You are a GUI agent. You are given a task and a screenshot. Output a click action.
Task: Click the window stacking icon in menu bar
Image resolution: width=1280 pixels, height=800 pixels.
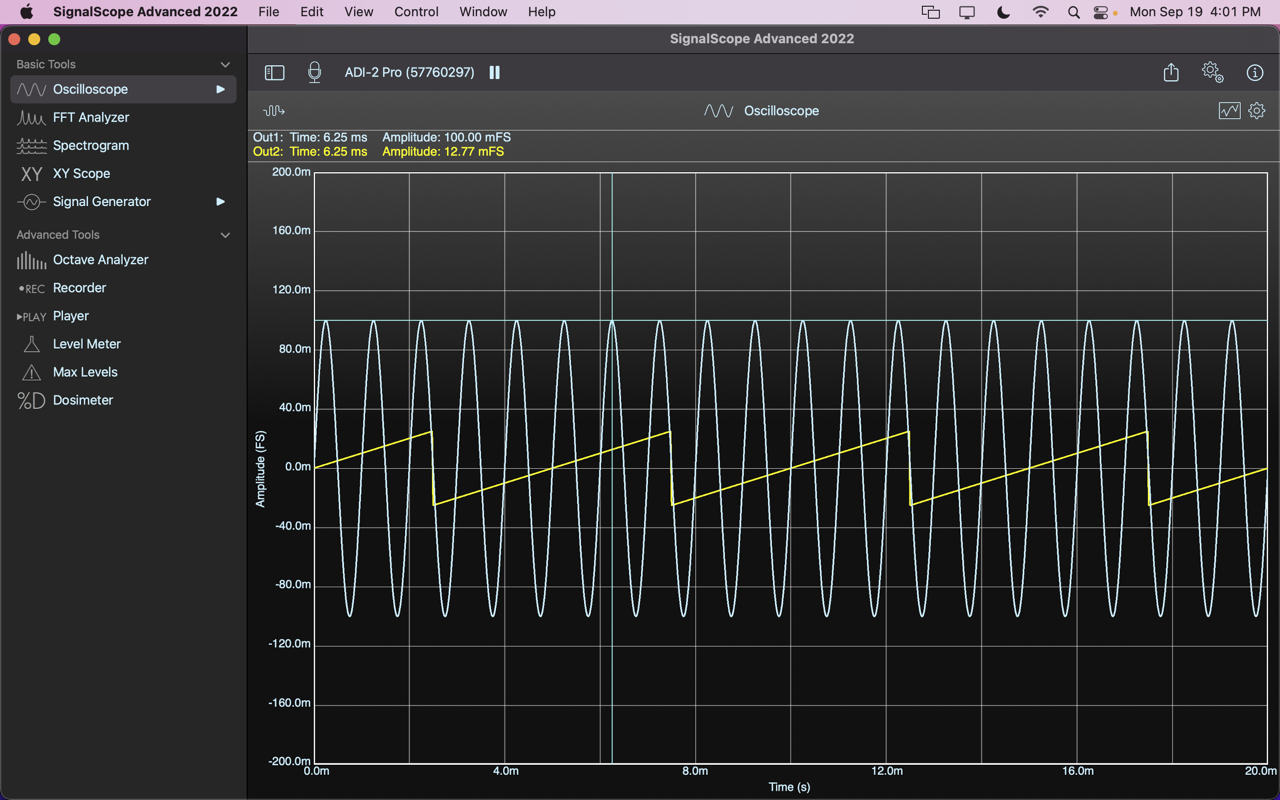tap(930, 12)
